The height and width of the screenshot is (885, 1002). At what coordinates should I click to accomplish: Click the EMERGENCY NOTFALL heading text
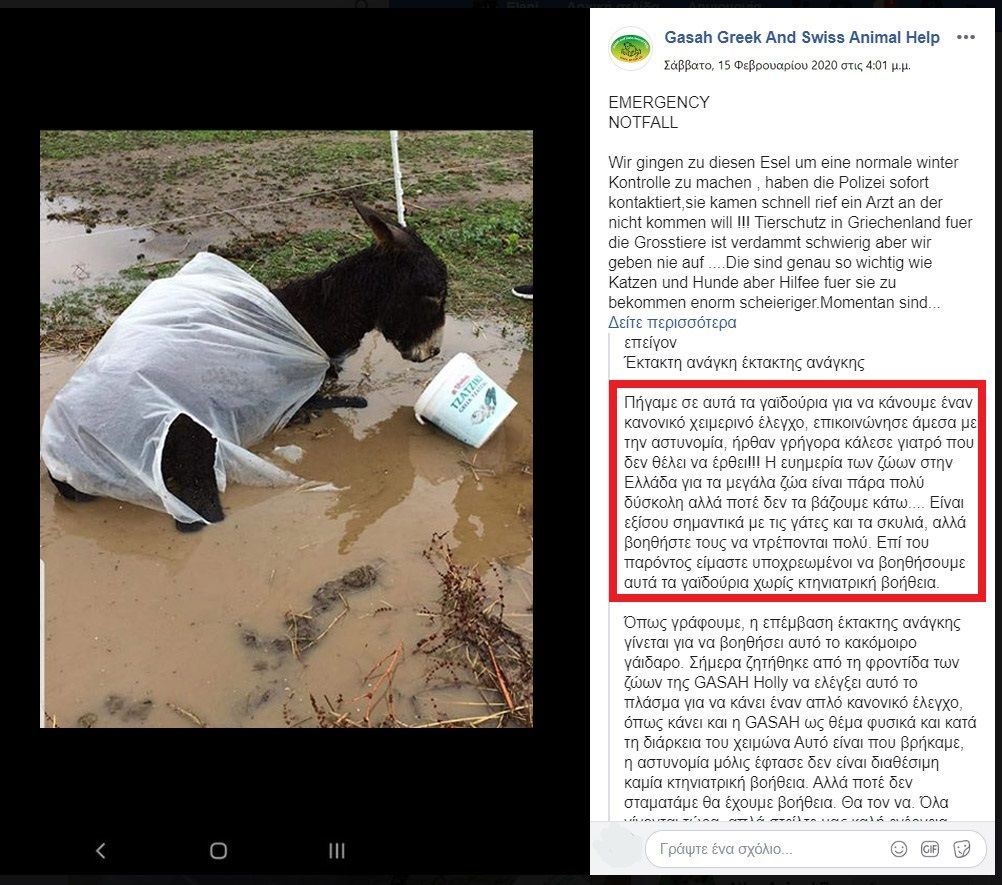coord(659,112)
